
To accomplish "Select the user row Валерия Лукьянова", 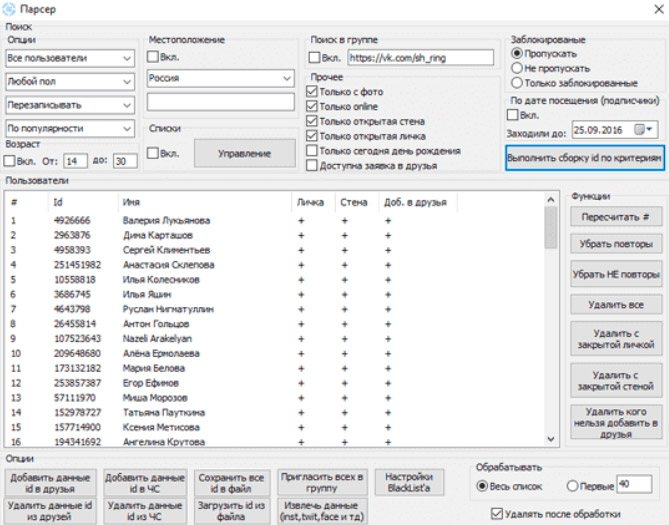I will tap(275, 221).
